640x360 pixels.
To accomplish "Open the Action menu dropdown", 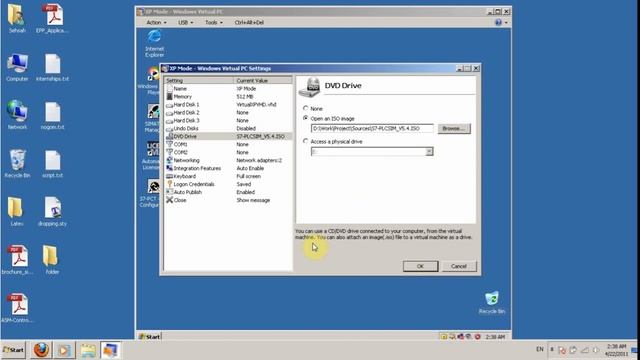I will (156, 22).
